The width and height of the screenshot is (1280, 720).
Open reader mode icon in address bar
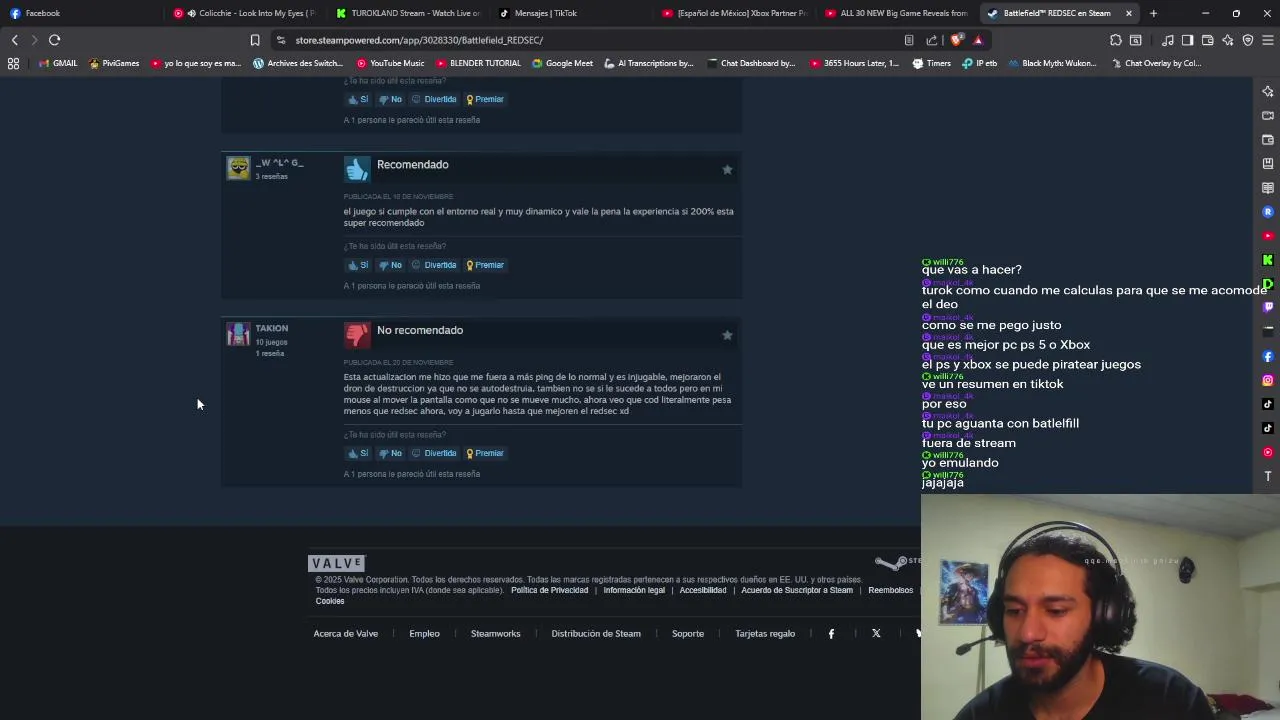point(909,40)
